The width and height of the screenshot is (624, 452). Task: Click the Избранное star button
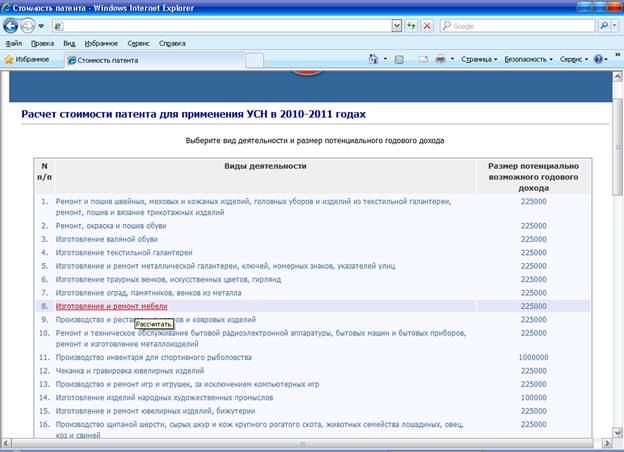tap(27, 60)
